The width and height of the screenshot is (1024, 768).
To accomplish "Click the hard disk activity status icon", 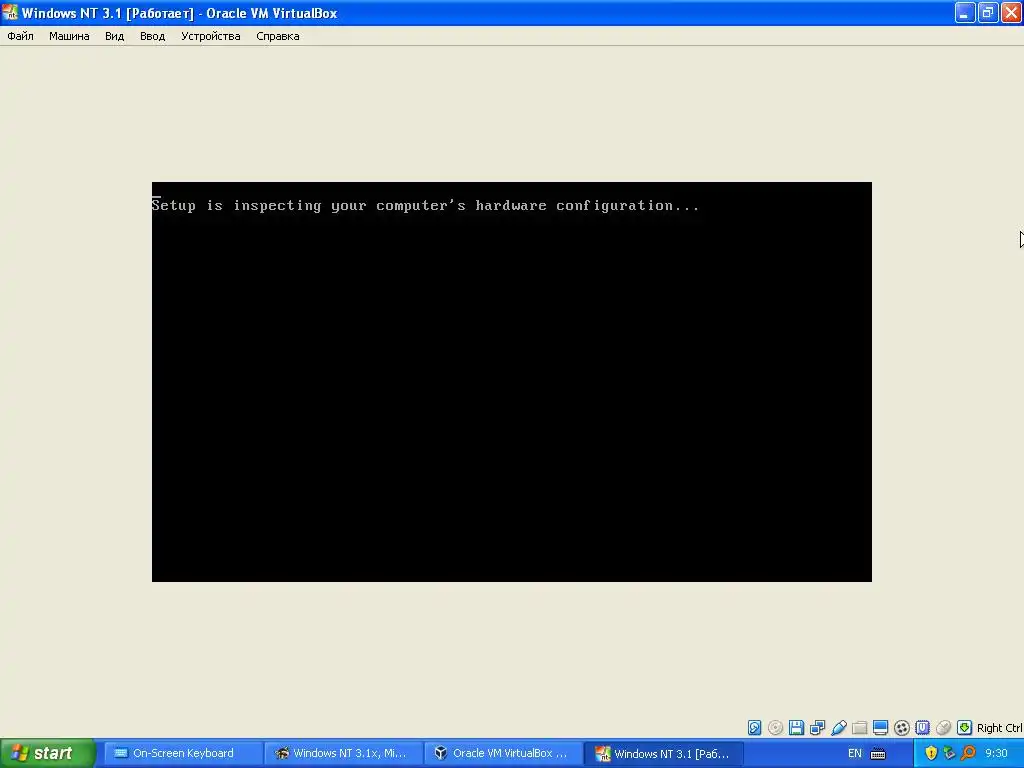I will click(754, 728).
